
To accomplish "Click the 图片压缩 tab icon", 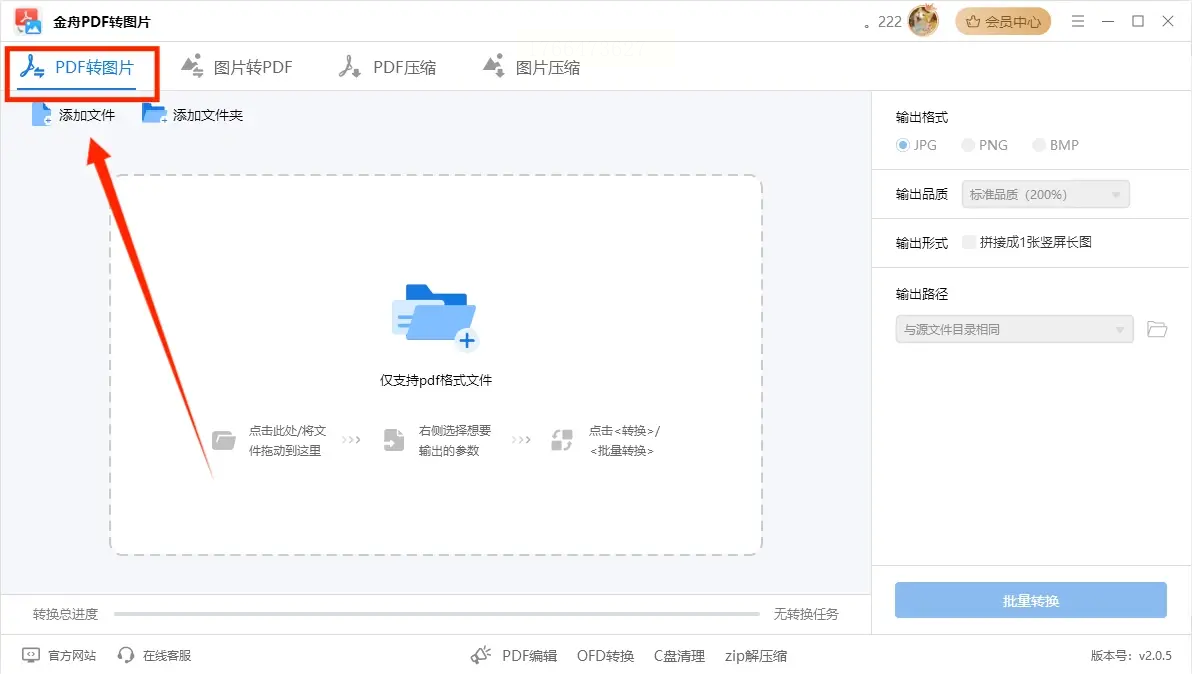I will pyautogui.click(x=494, y=65).
